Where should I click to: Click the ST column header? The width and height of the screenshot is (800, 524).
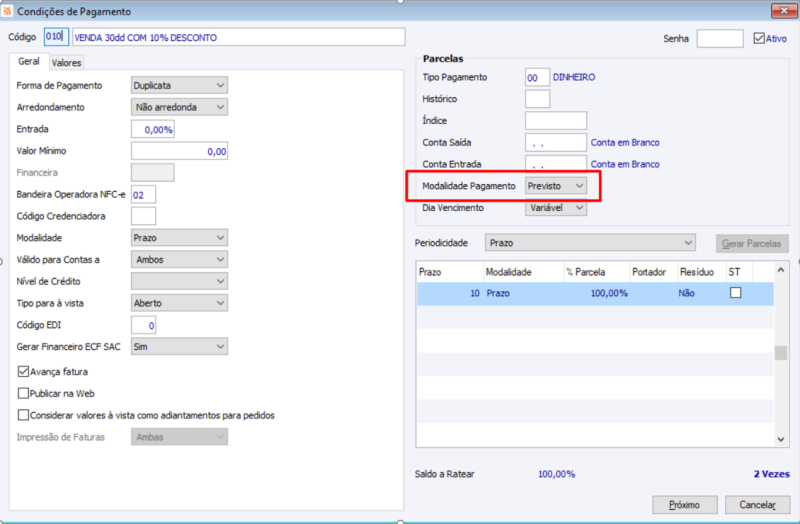coord(739,272)
